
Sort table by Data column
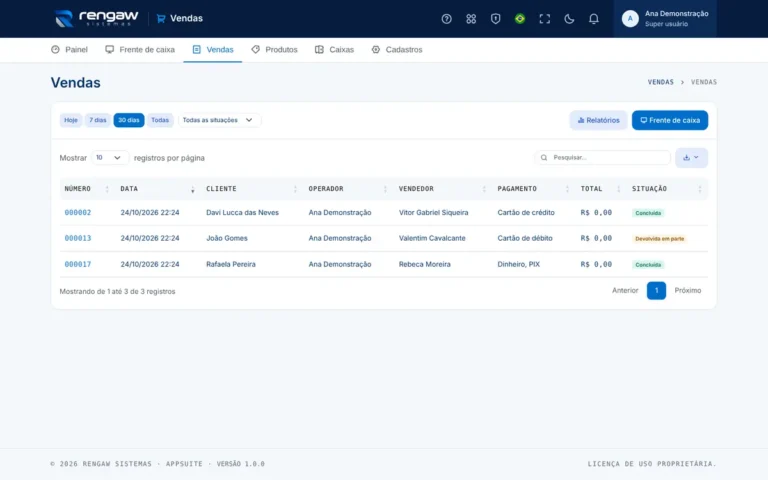[x=158, y=189]
